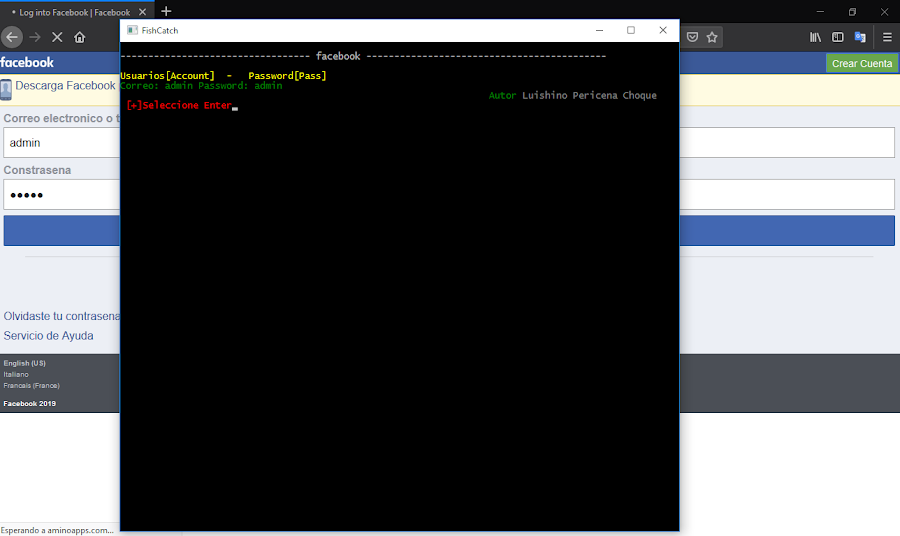Click the browser forward arrow

click(x=35, y=37)
